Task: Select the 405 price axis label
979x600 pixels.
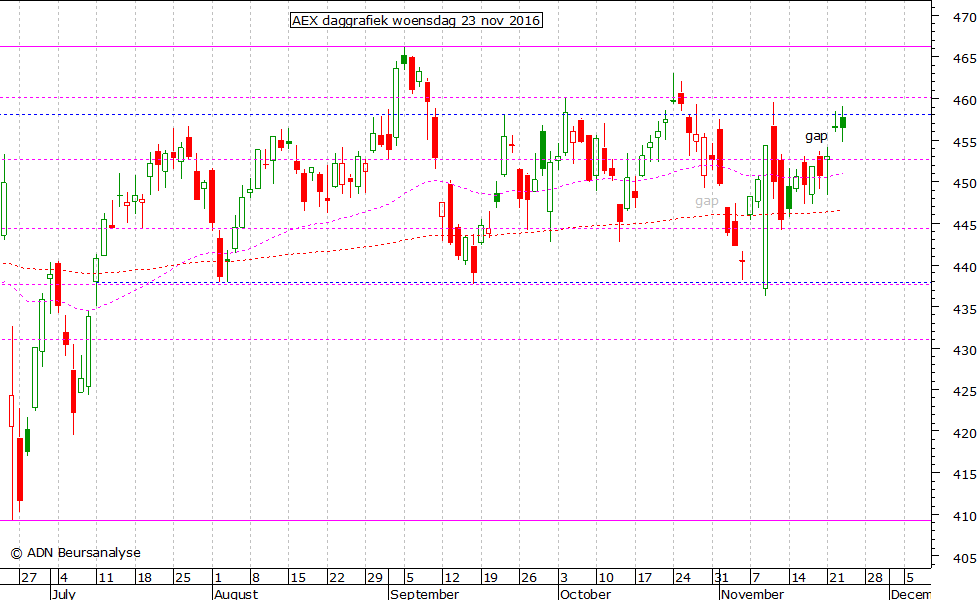Action: click(x=965, y=559)
